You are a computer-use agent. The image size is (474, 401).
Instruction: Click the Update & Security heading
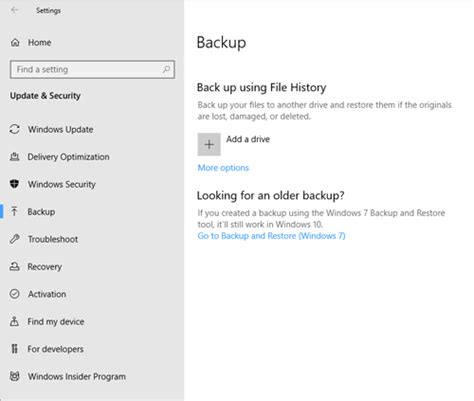45,96
